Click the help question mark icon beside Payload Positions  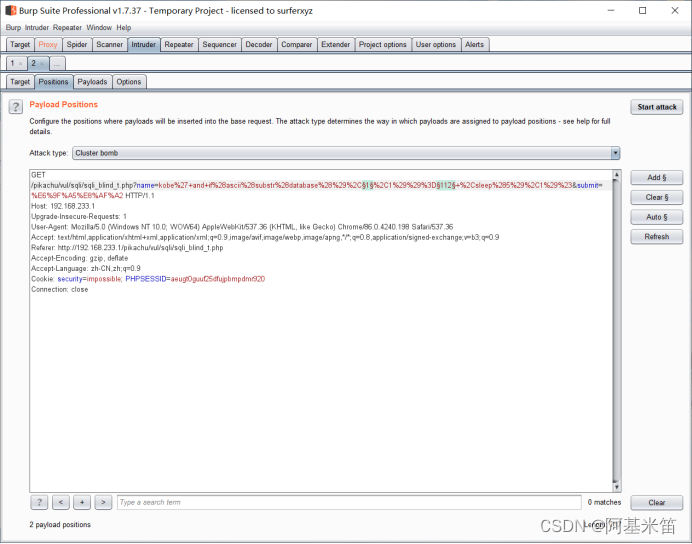16,106
